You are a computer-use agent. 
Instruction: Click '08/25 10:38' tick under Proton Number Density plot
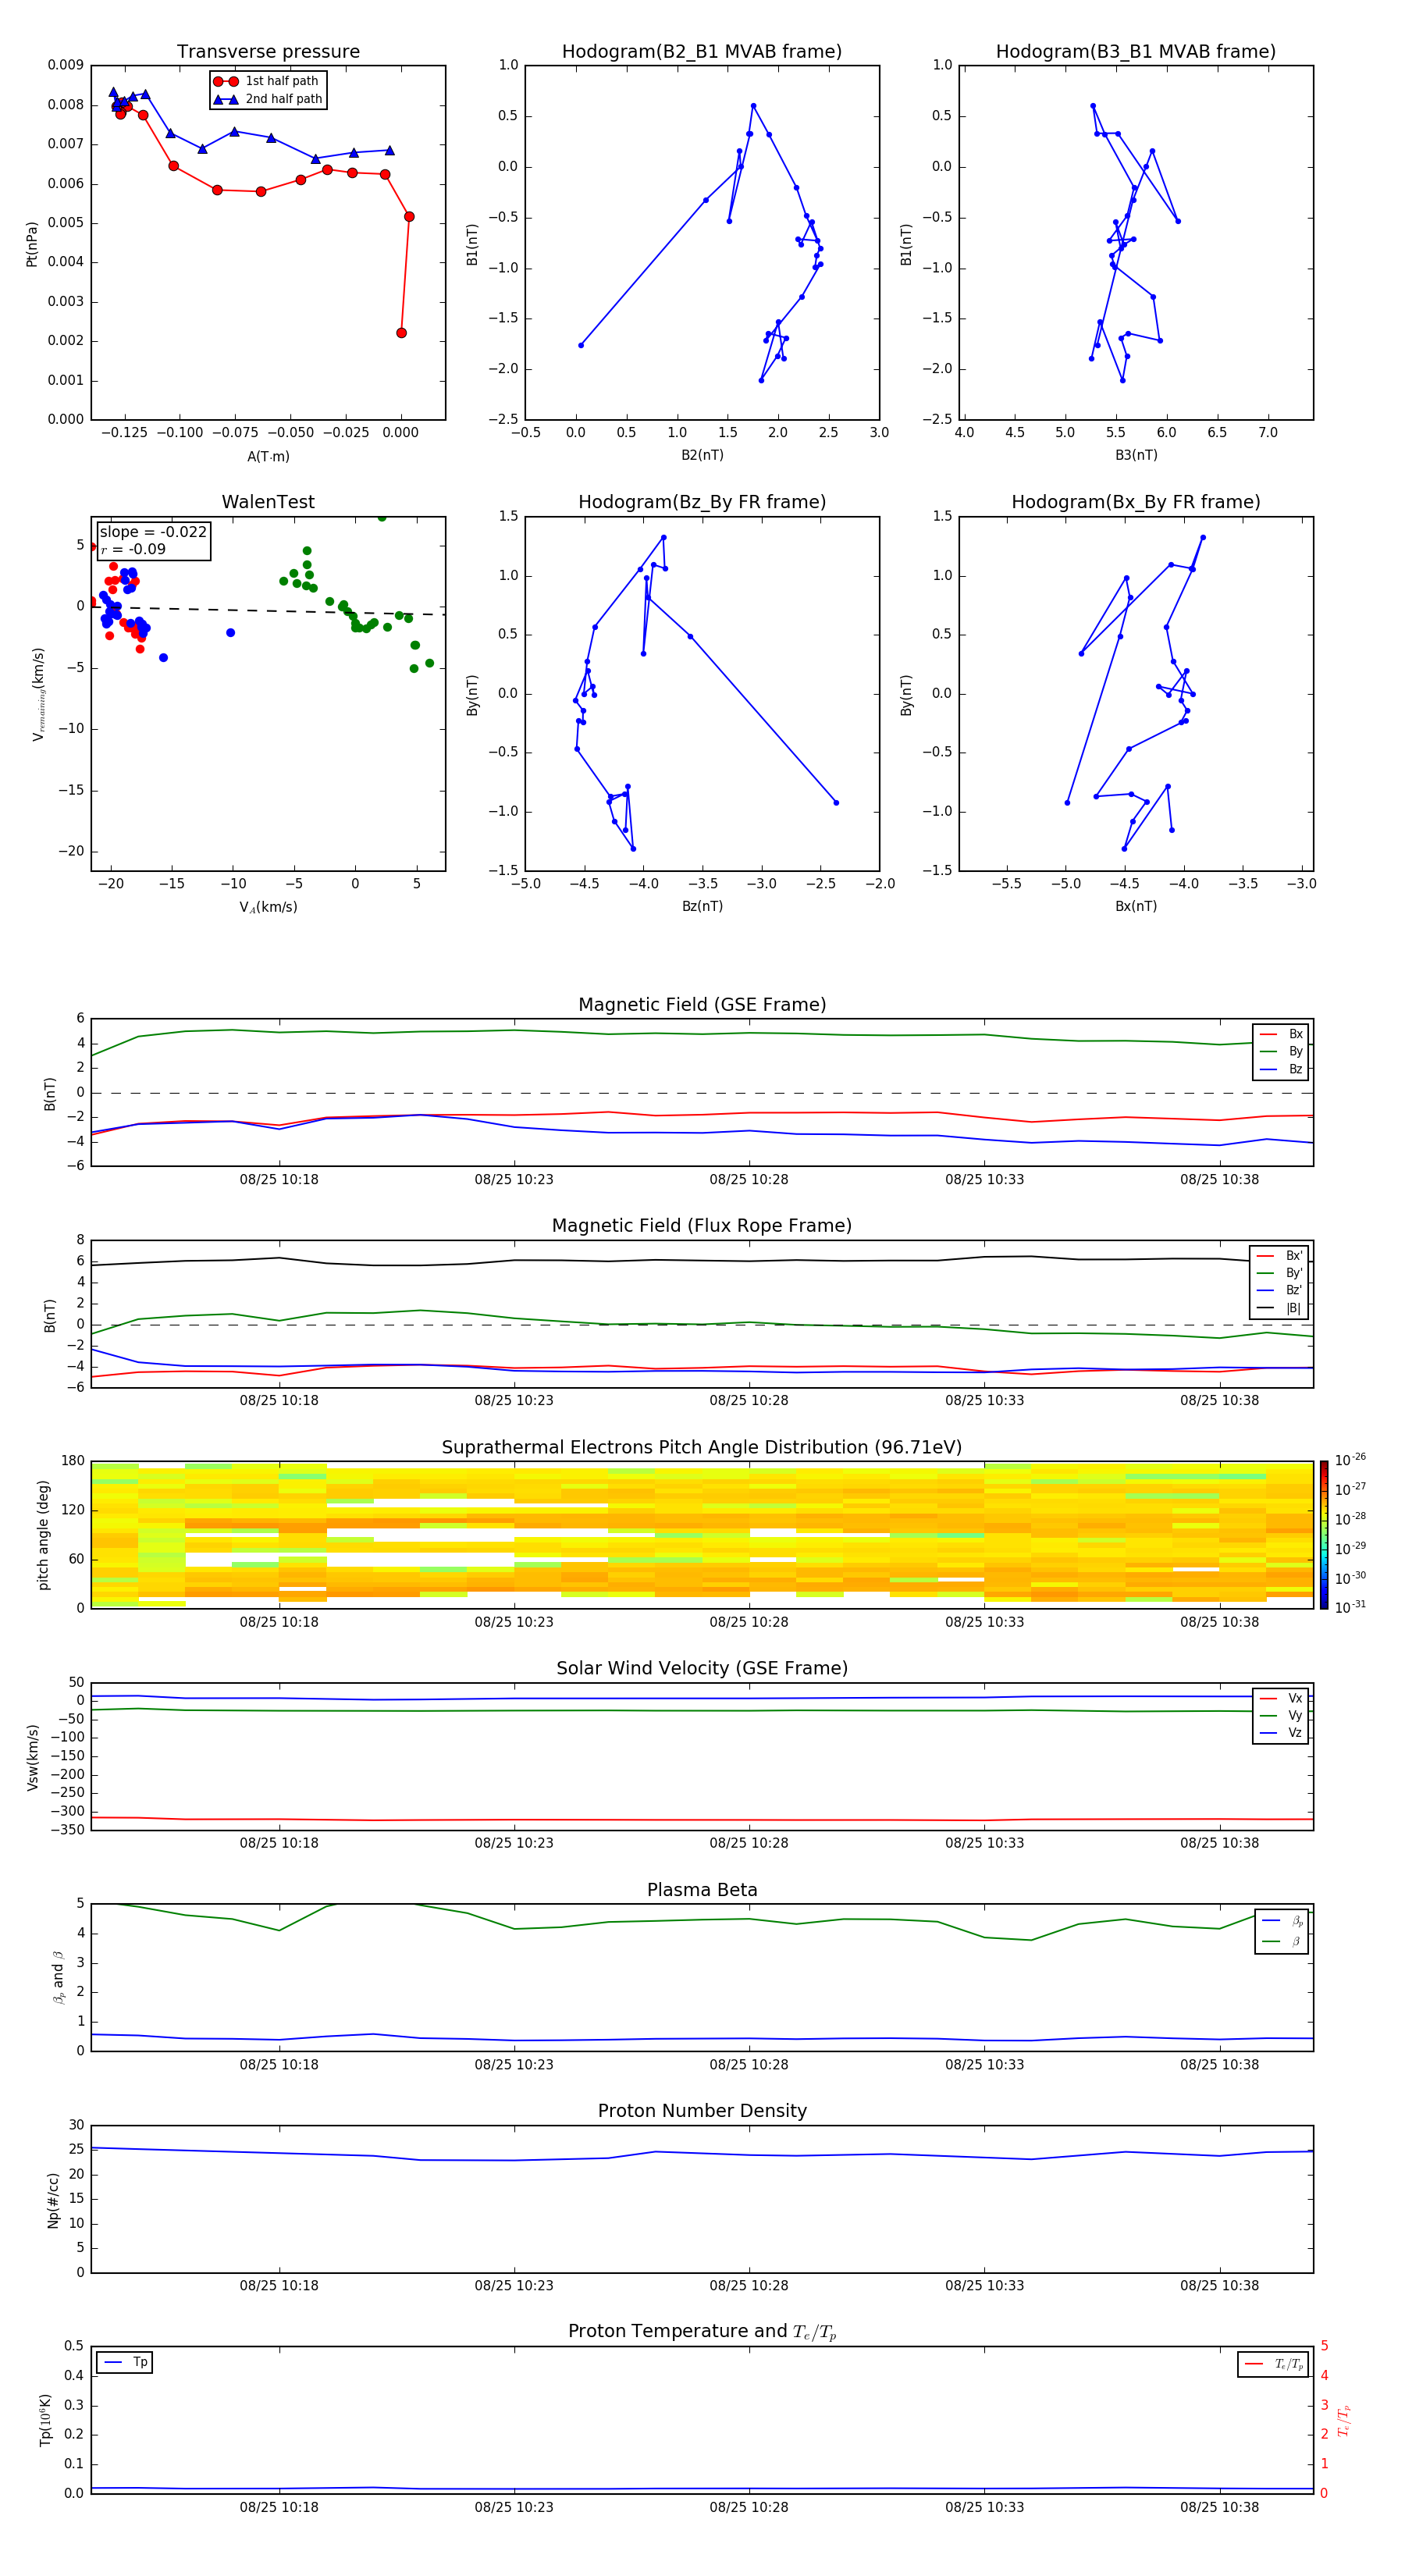tap(1220, 2286)
